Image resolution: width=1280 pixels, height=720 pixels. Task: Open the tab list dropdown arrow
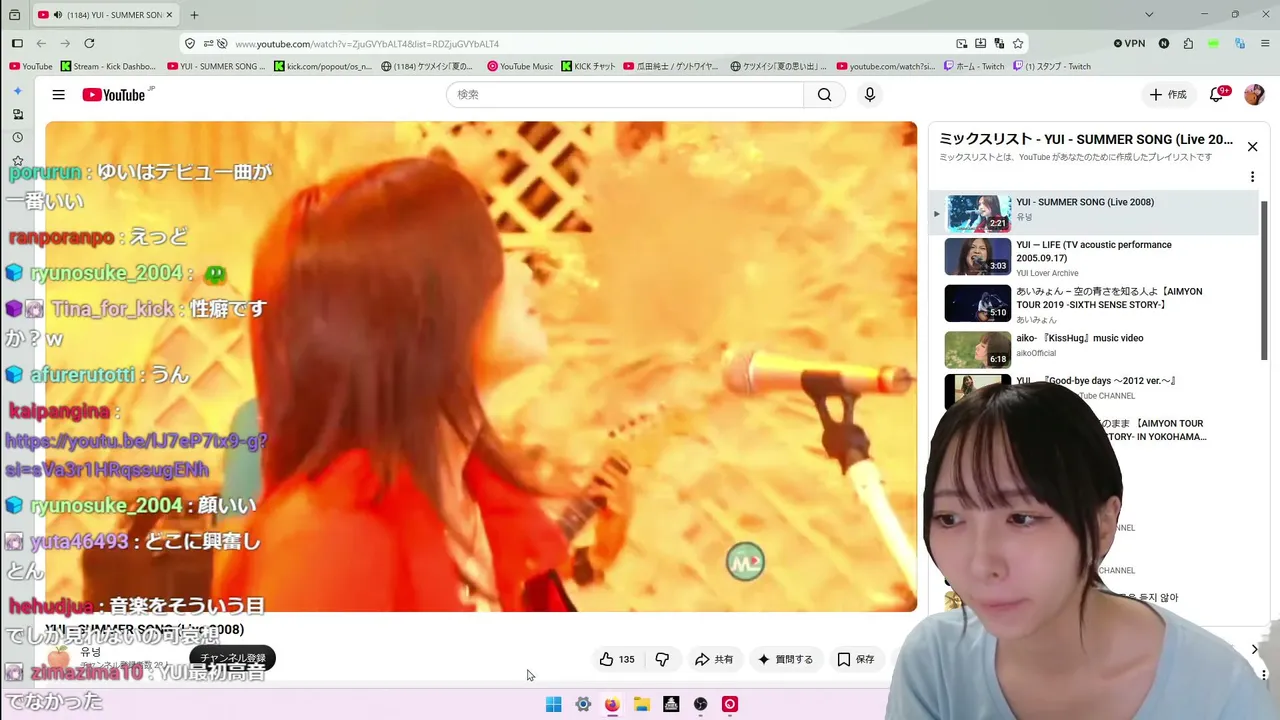[x=1149, y=15]
